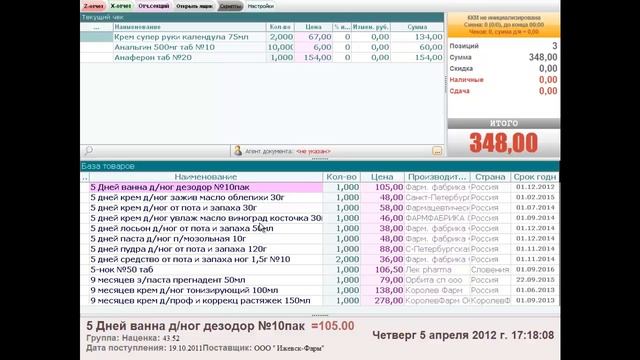
Task: Select '5 дней крем д/ног увлаж масло виноград' row
Action: 320,218
